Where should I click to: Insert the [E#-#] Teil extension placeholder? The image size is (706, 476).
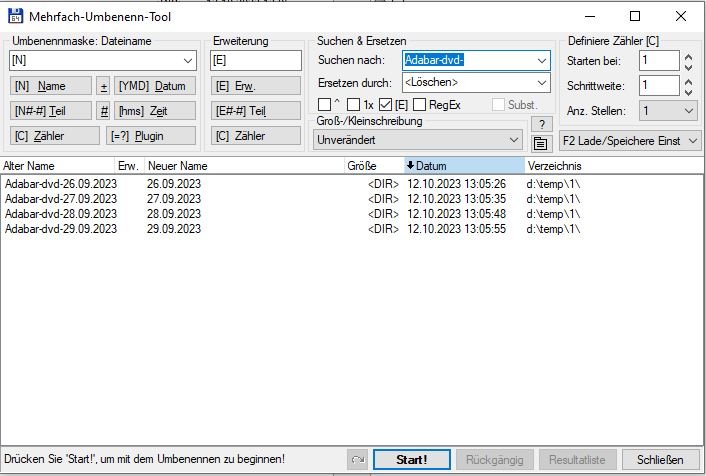(256, 111)
